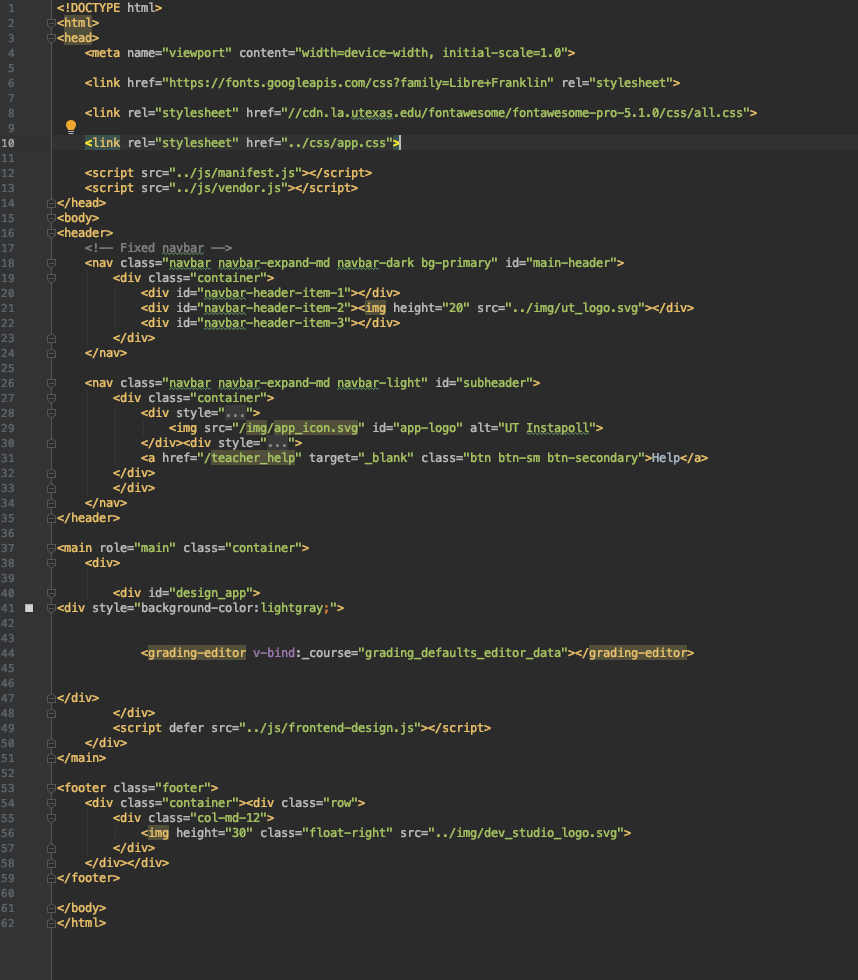Click the dev_studio_logo.svg image path
The height and width of the screenshot is (980, 858).
pyautogui.click(x=526, y=833)
